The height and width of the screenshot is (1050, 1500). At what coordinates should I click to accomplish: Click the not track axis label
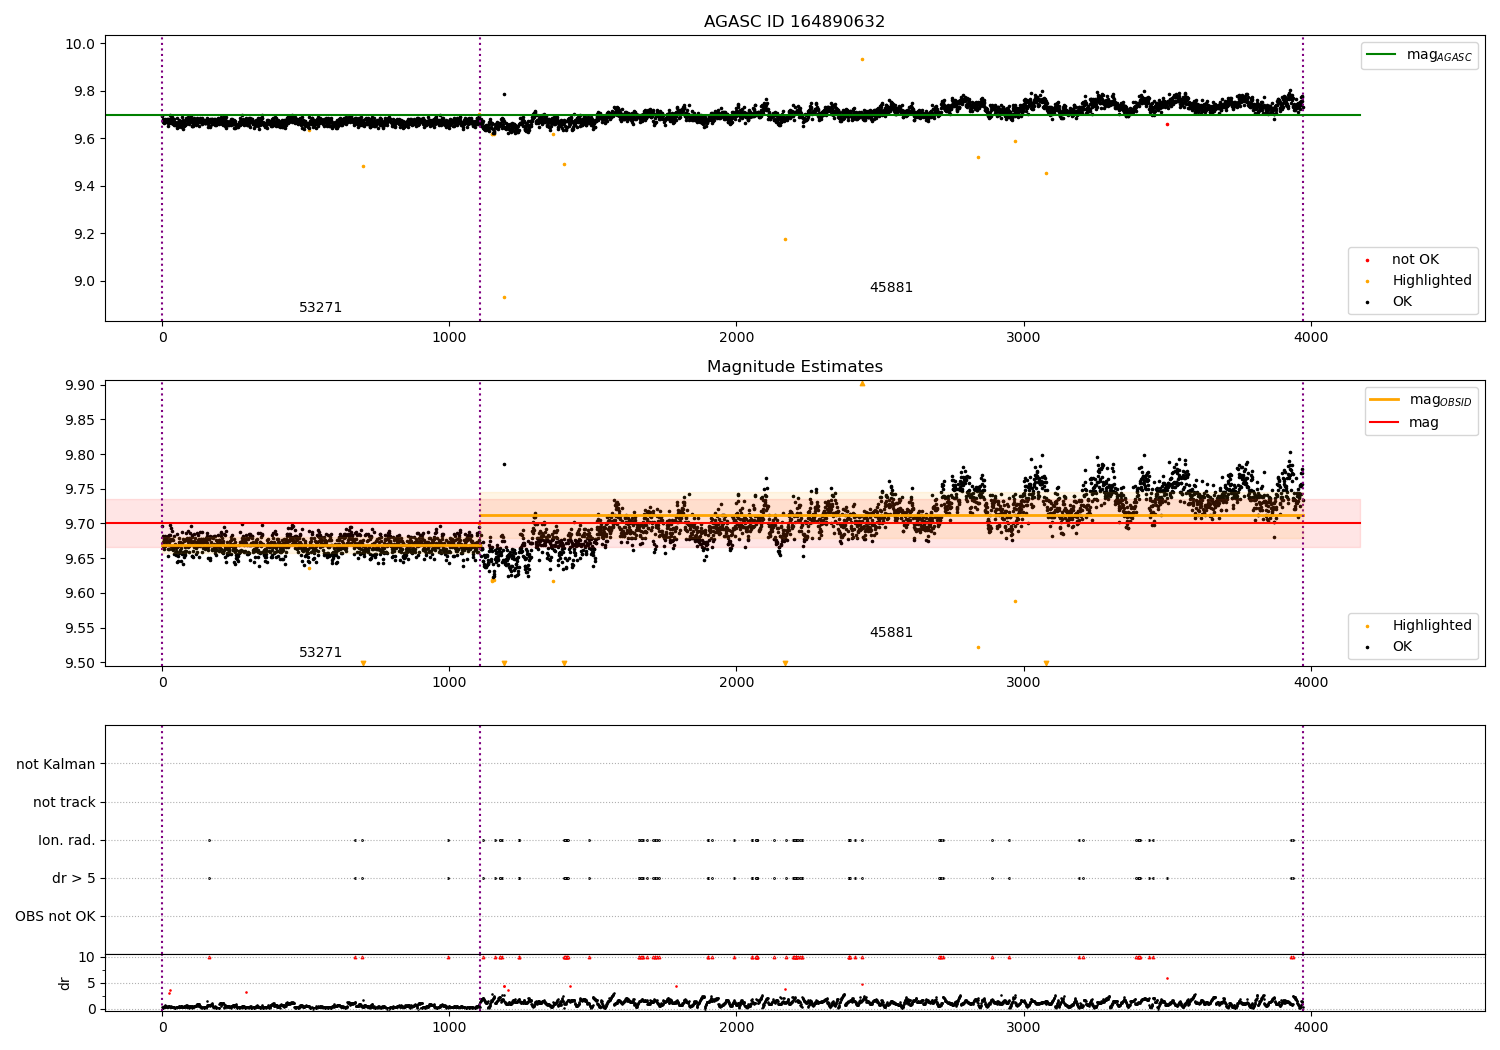[64, 802]
